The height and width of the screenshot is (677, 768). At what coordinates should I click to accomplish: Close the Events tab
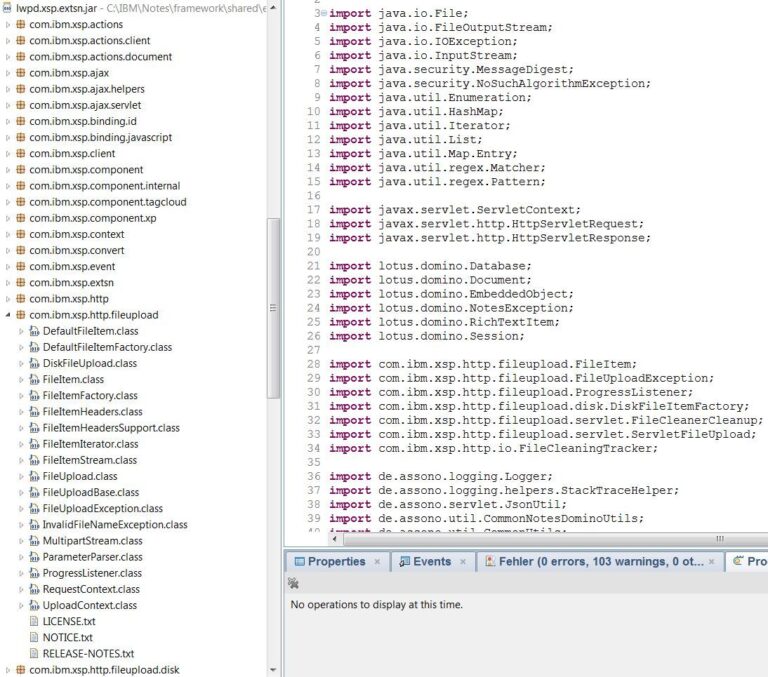463,562
